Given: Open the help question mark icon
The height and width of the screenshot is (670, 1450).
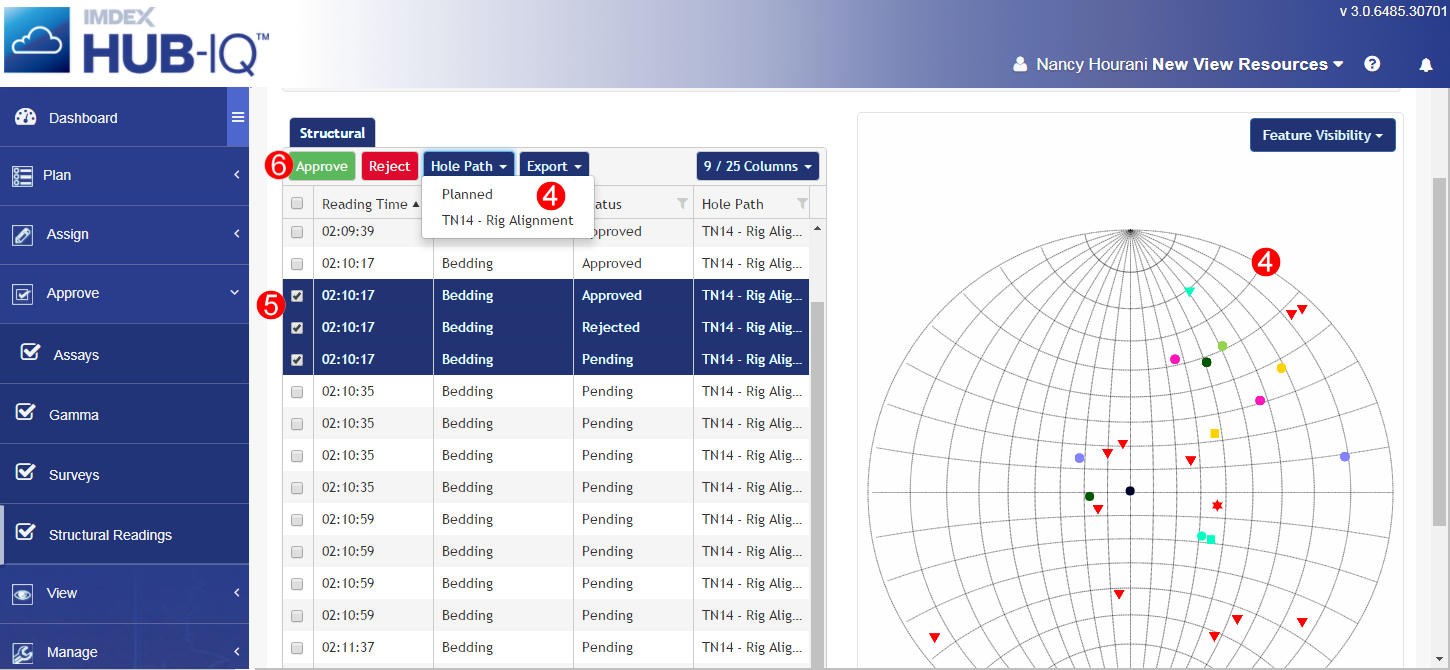Looking at the screenshot, I should click(x=1372, y=64).
